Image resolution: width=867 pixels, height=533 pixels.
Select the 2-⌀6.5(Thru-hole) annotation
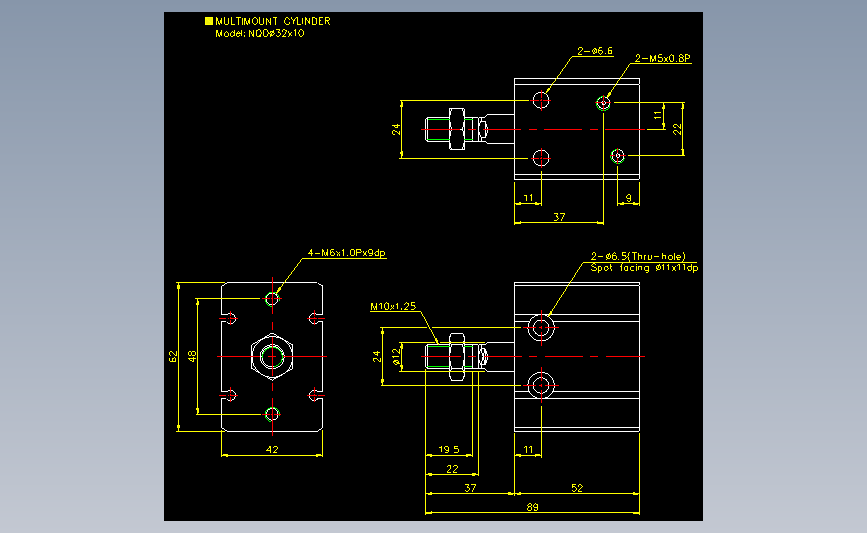click(638, 256)
